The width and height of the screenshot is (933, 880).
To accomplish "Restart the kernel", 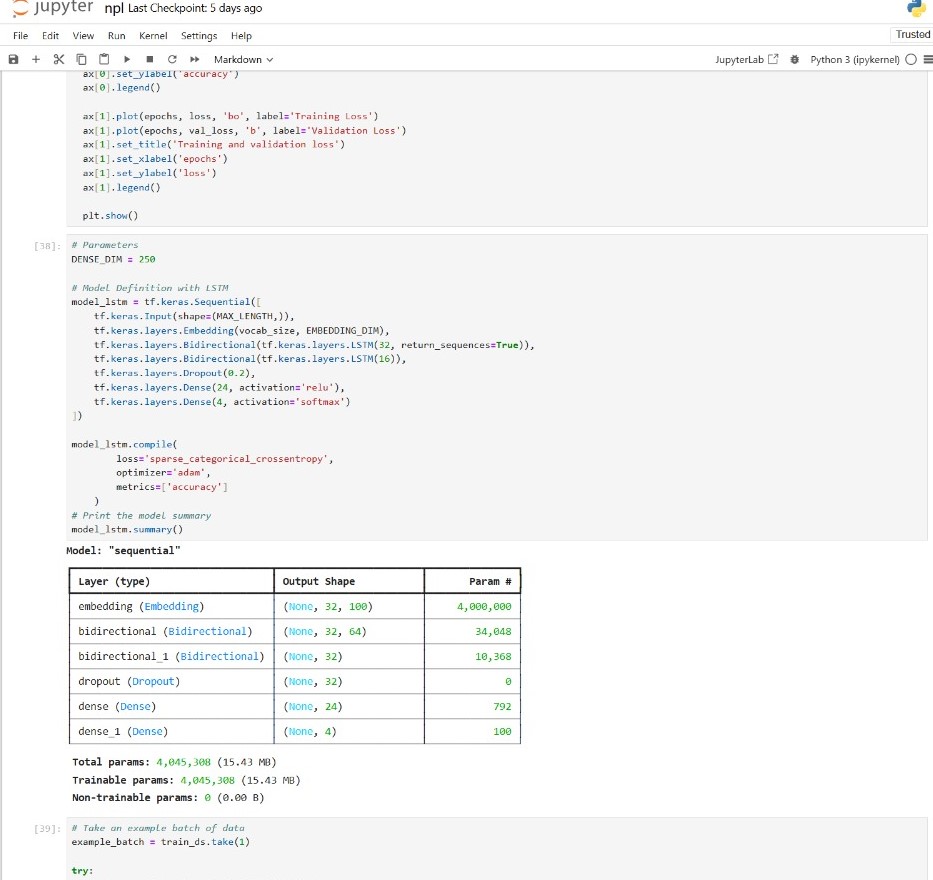I will pos(171,60).
